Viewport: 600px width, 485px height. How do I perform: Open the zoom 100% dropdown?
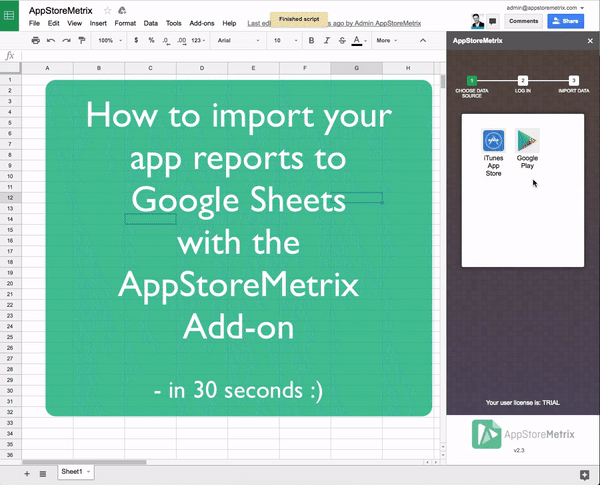click(110, 40)
